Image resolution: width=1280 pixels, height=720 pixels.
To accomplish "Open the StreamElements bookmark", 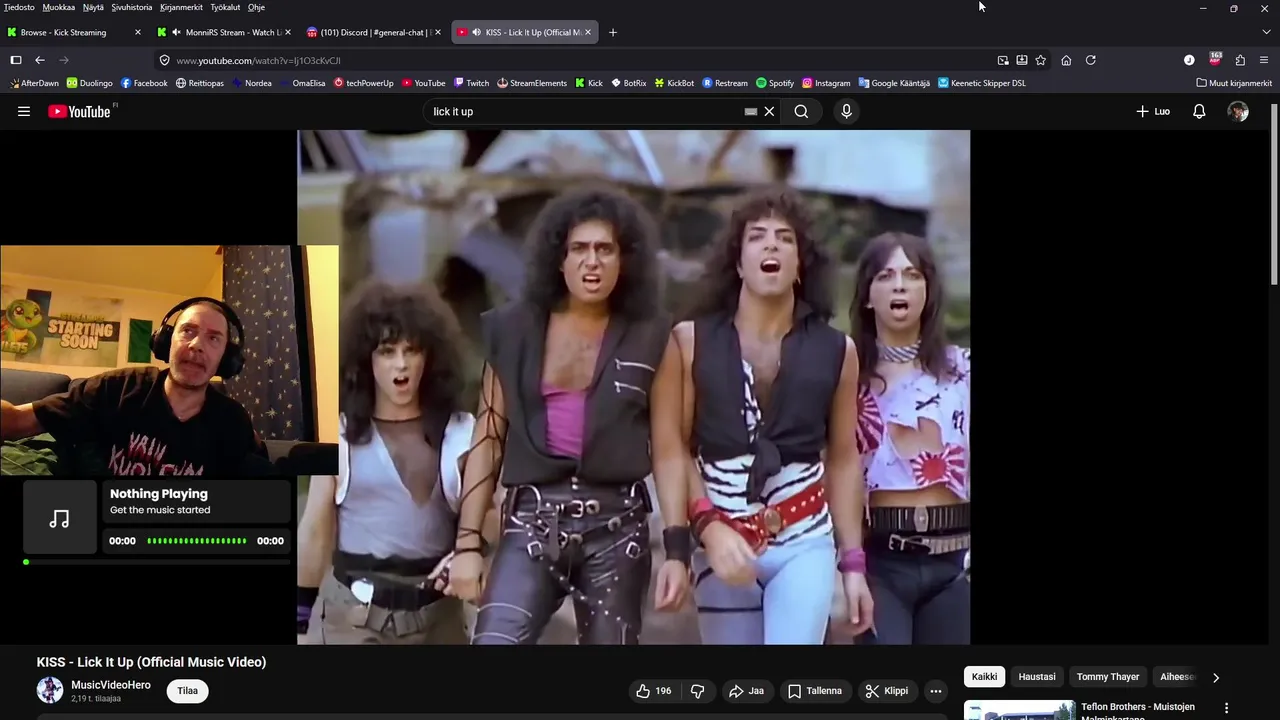I will point(532,83).
